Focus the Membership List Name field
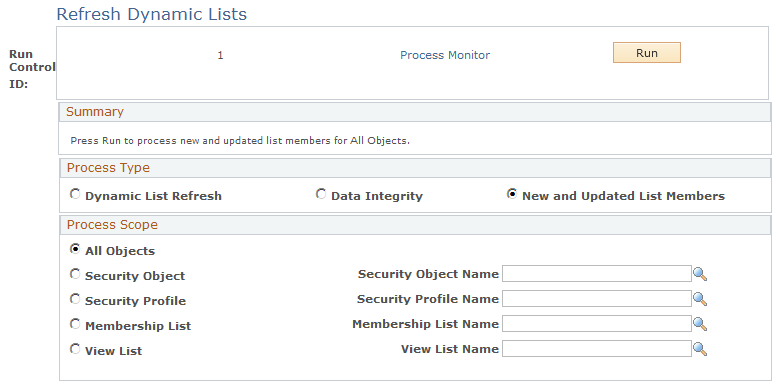778x387 pixels. 596,323
